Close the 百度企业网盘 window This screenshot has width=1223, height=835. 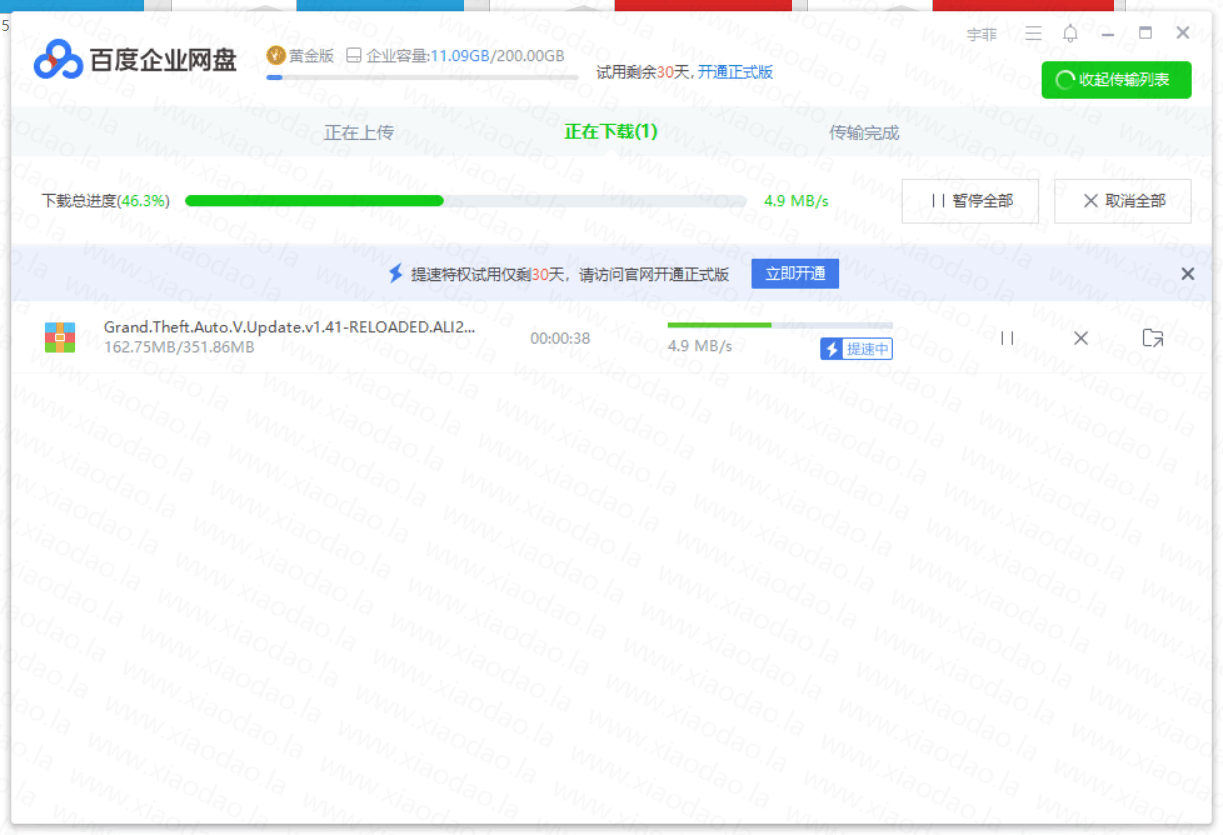pyautogui.click(x=1183, y=33)
